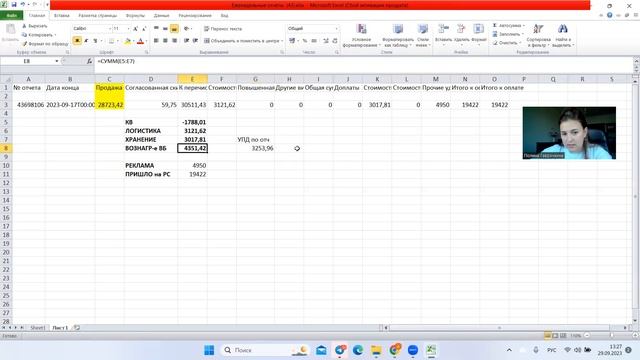Click the Delete cells (Удалить) icon

pyautogui.click(x=461, y=29)
